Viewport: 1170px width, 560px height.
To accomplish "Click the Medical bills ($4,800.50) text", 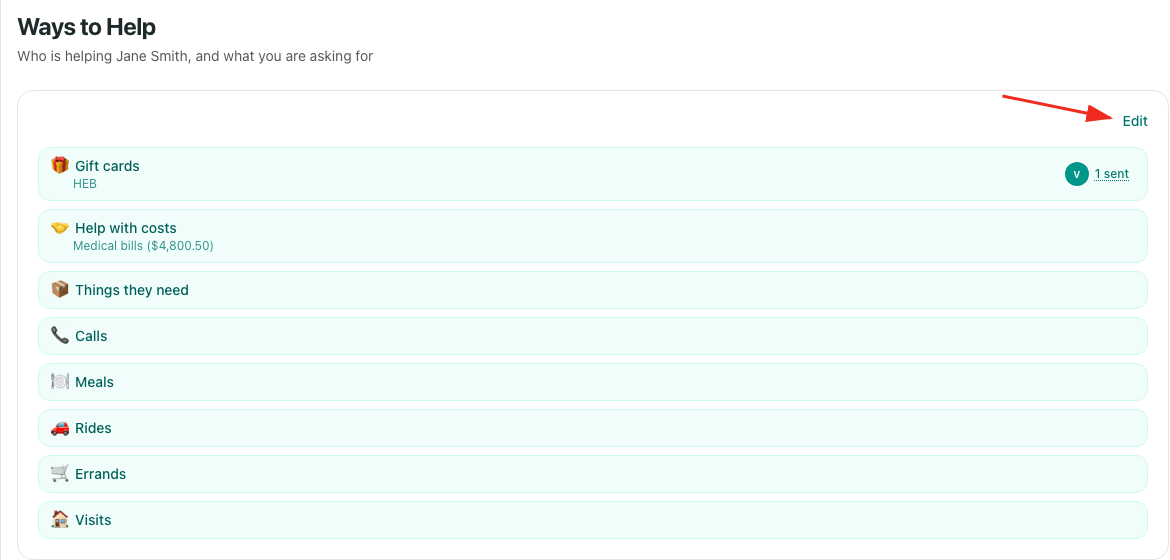I will (x=143, y=245).
